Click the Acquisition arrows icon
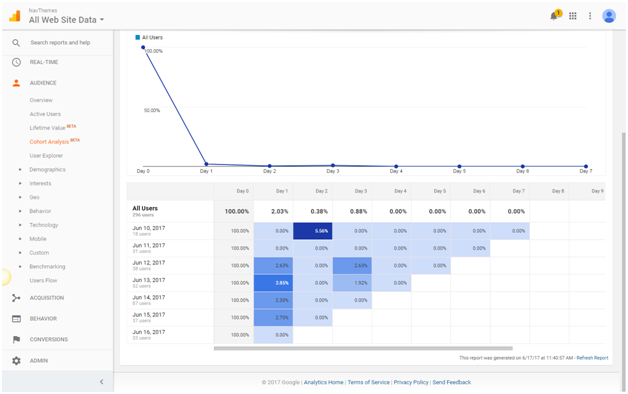Screen dimensions: 628x394 16,298
